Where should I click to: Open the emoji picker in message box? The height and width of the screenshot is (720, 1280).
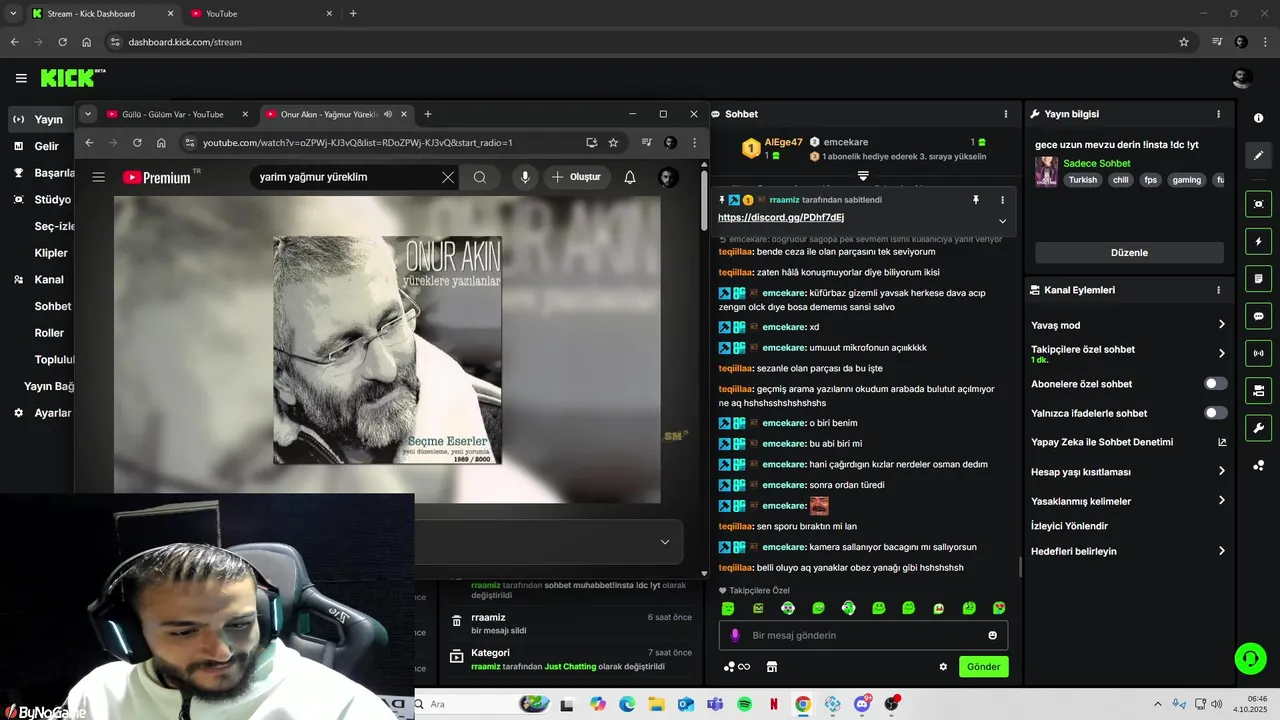[x=992, y=635]
